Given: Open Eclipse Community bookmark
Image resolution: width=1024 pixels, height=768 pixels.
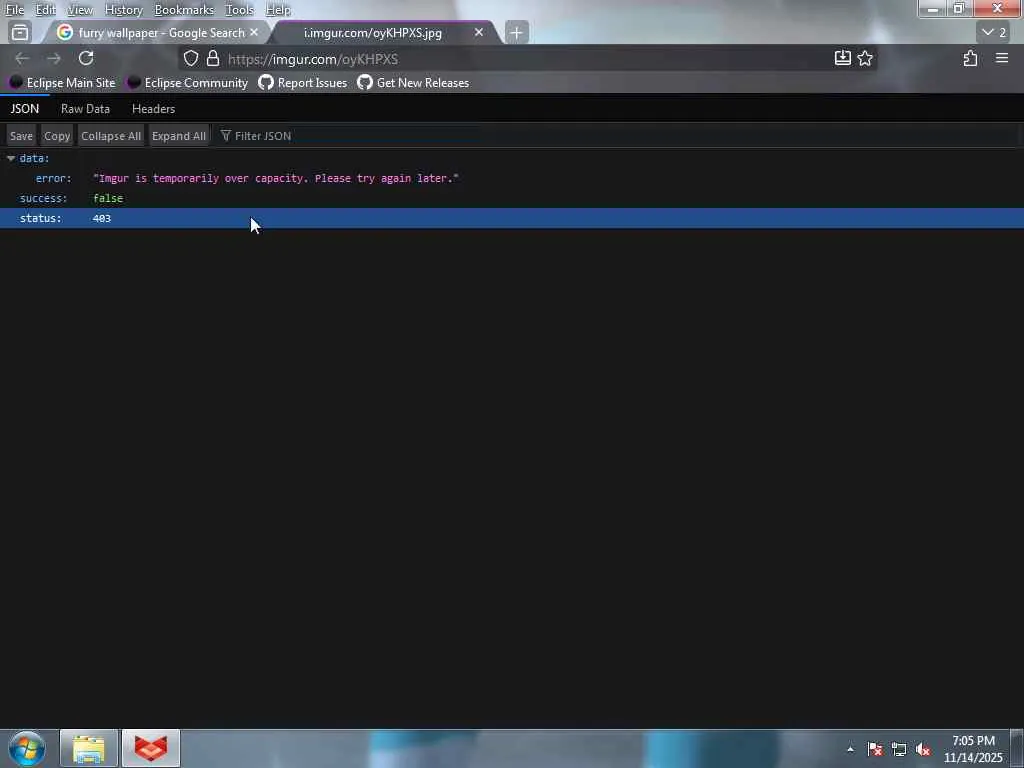Looking at the screenshot, I should [x=188, y=83].
